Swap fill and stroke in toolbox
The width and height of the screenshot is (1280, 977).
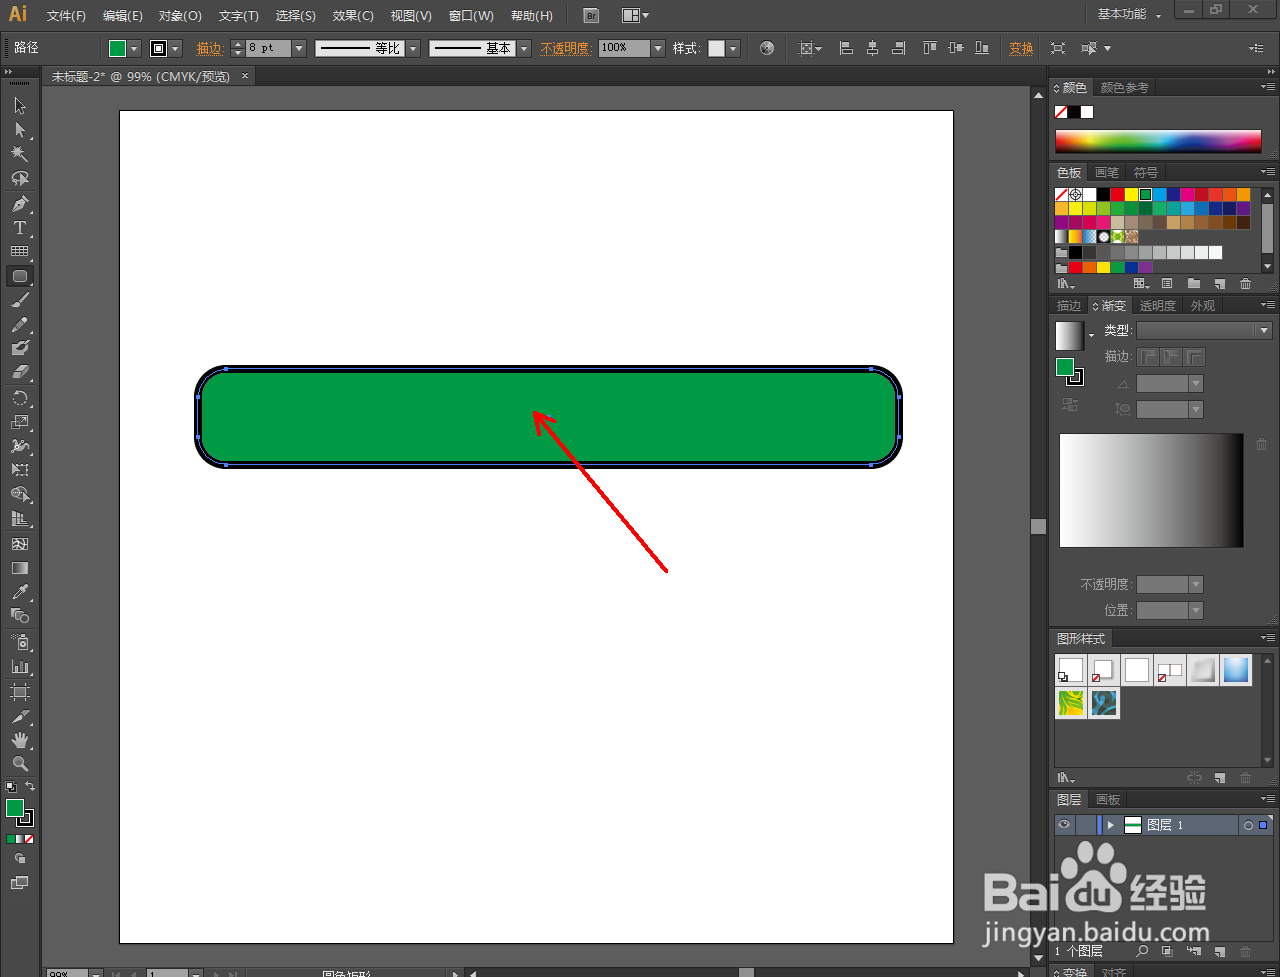[x=30, y=787]
